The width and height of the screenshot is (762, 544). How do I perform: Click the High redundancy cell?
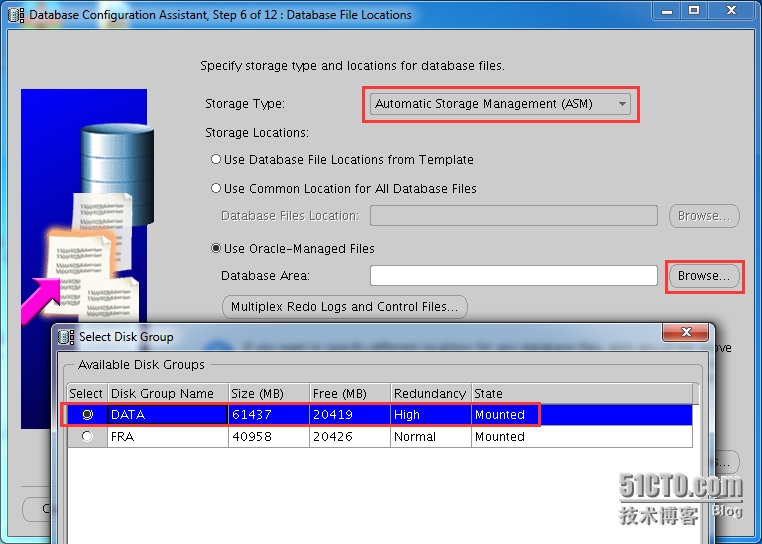click(x=431, y=415)
